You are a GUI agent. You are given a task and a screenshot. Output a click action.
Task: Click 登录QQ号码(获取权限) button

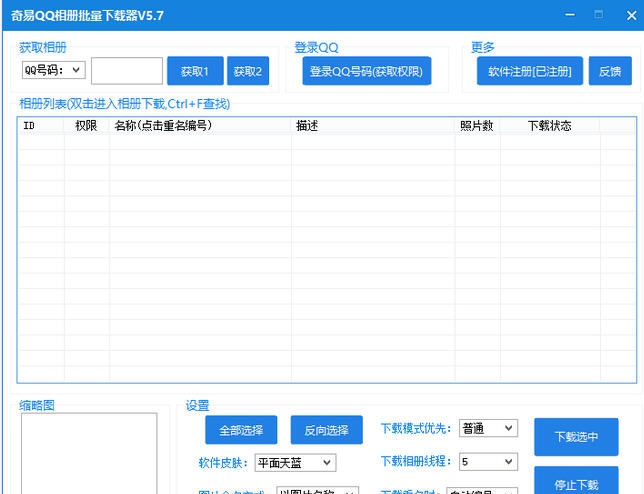366,71
